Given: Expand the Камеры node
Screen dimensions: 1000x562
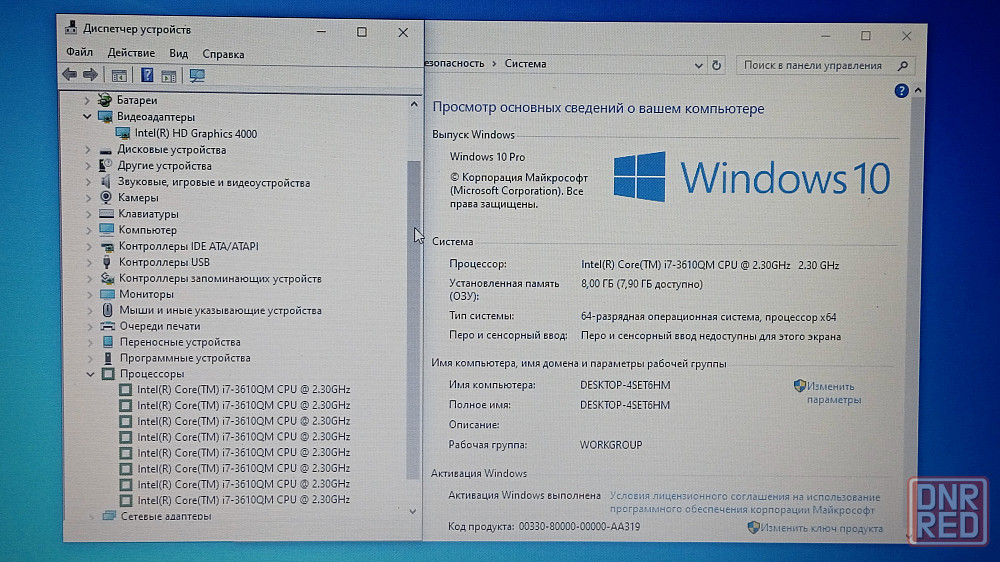Looking at the screenshot, I should [89, 198].
